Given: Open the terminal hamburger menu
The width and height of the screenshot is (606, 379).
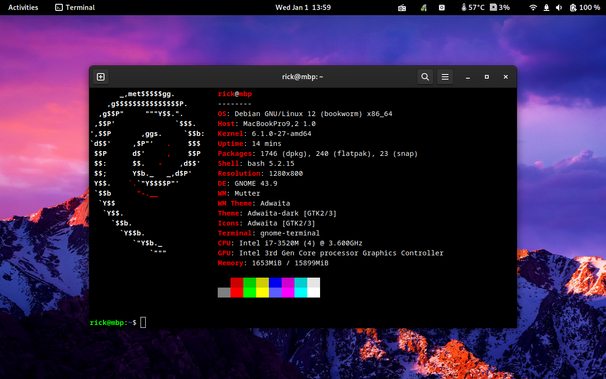Looking at the screenshot, I should coord(445,77).
